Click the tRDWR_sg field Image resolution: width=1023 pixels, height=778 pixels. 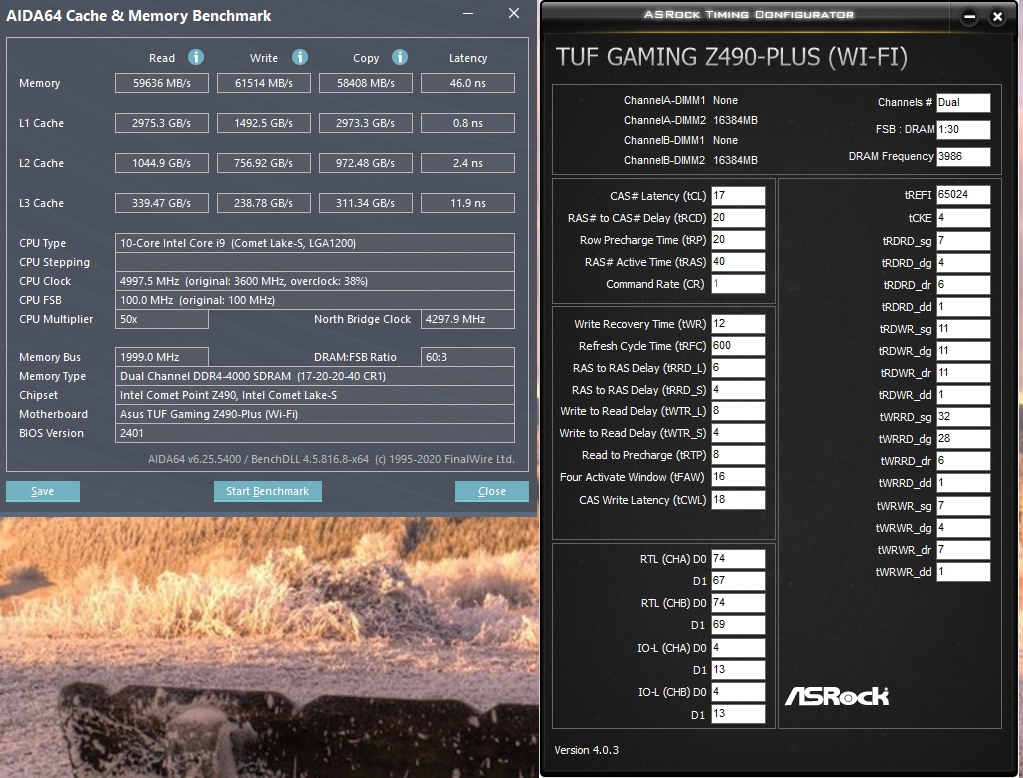(963, 329)
